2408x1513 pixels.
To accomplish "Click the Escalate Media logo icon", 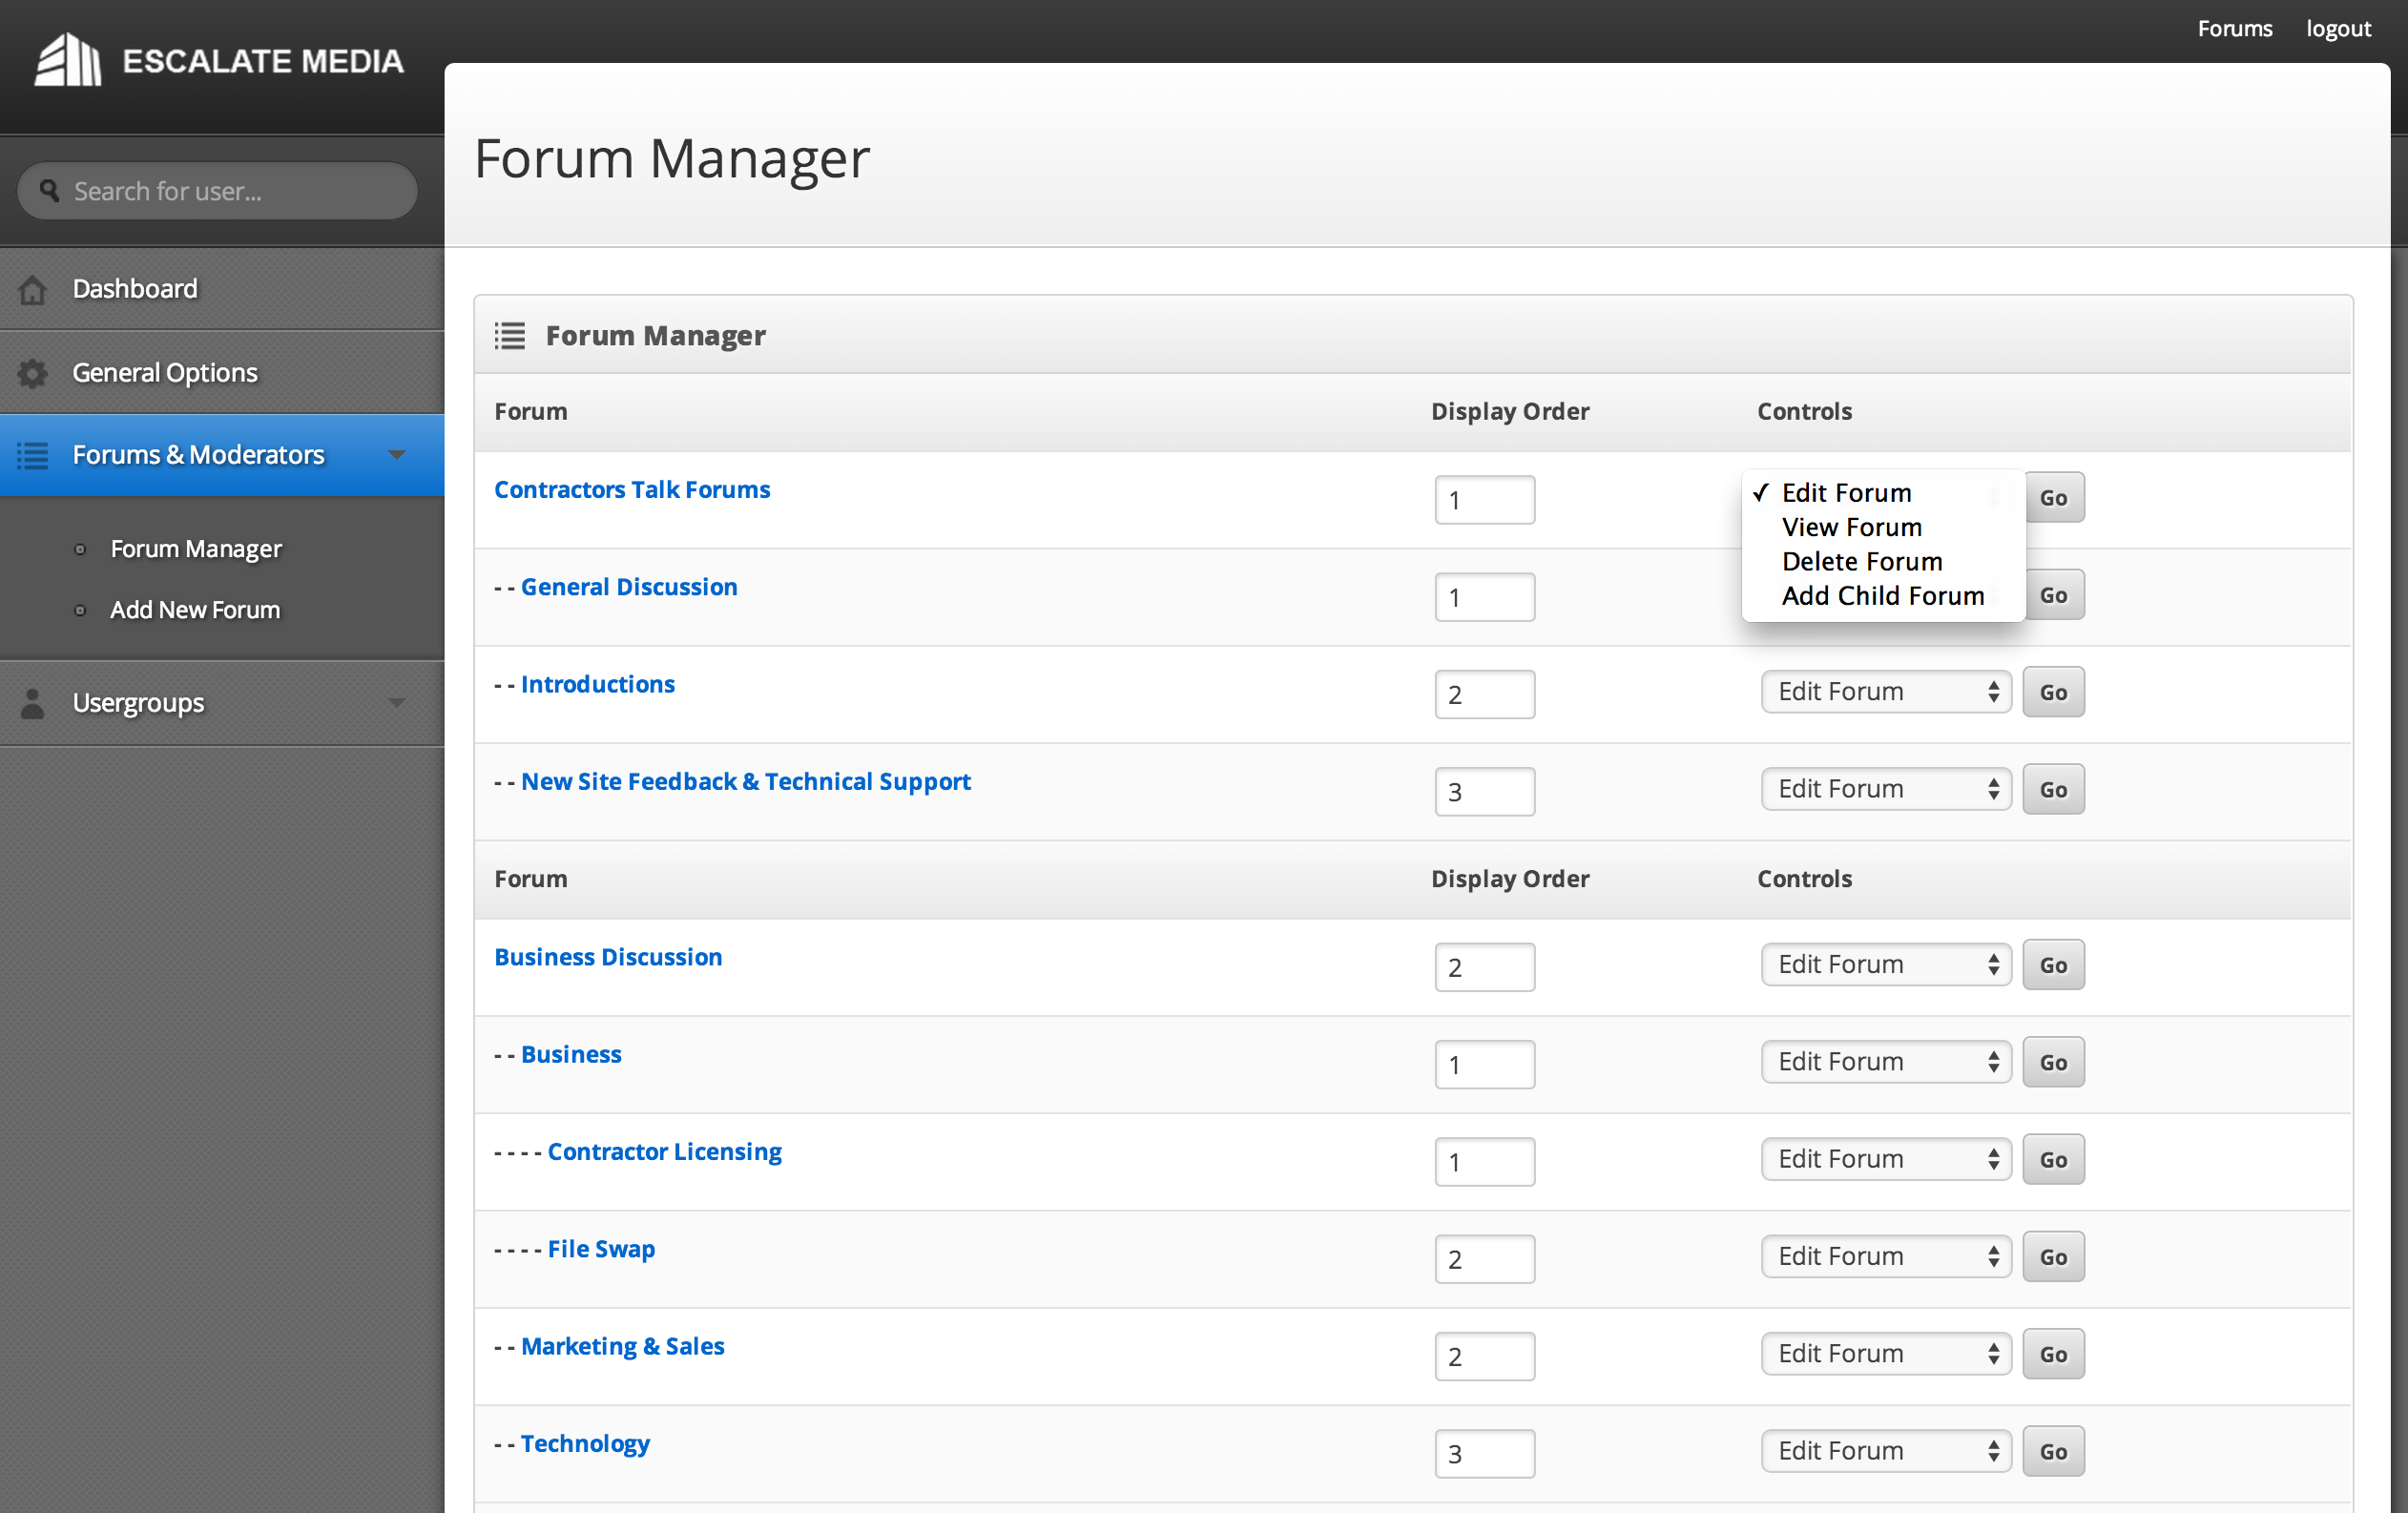I will tap(68, 60).
